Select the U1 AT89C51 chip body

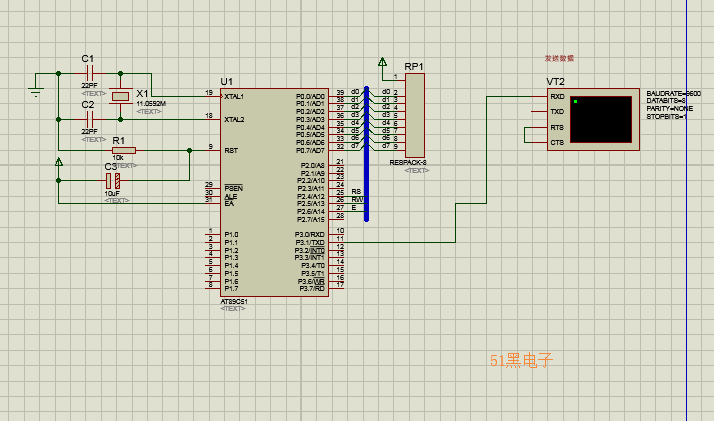[275, 193]
